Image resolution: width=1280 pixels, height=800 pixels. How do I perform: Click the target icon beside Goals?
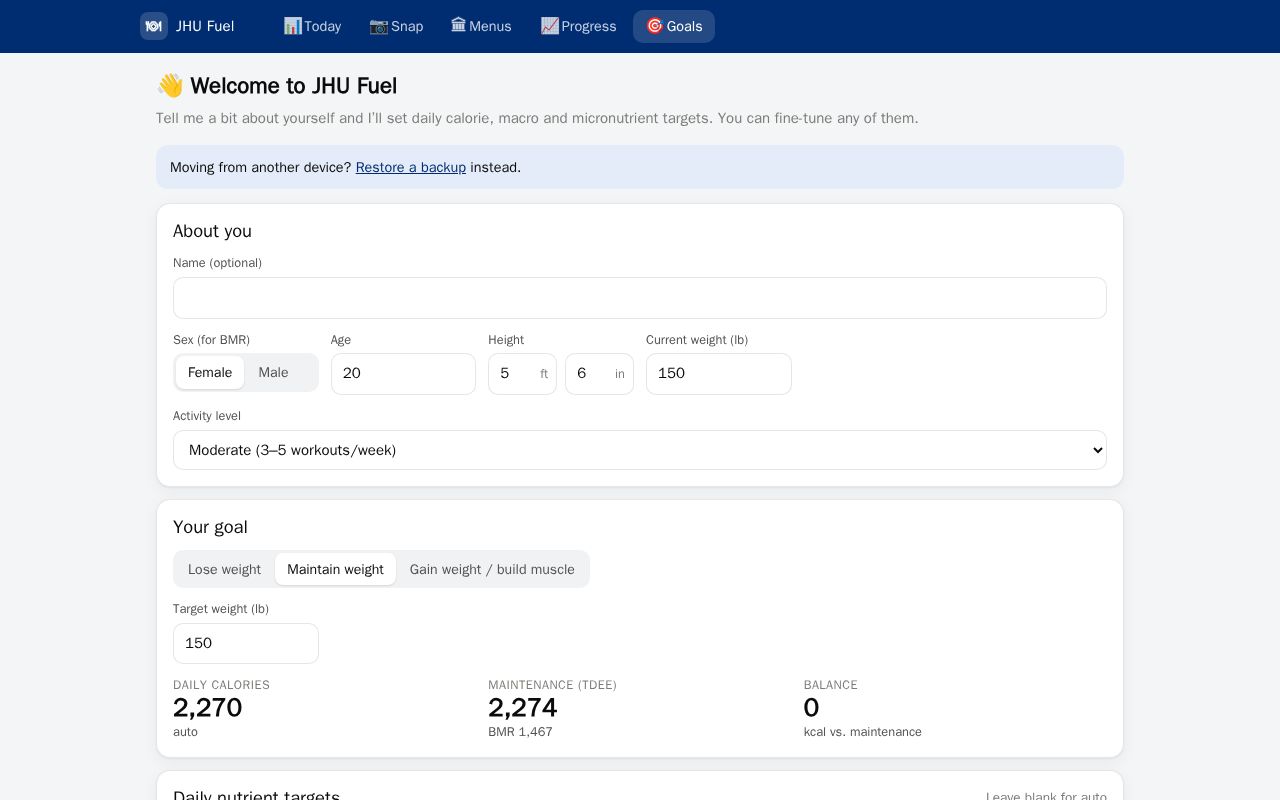click(655, 26)
